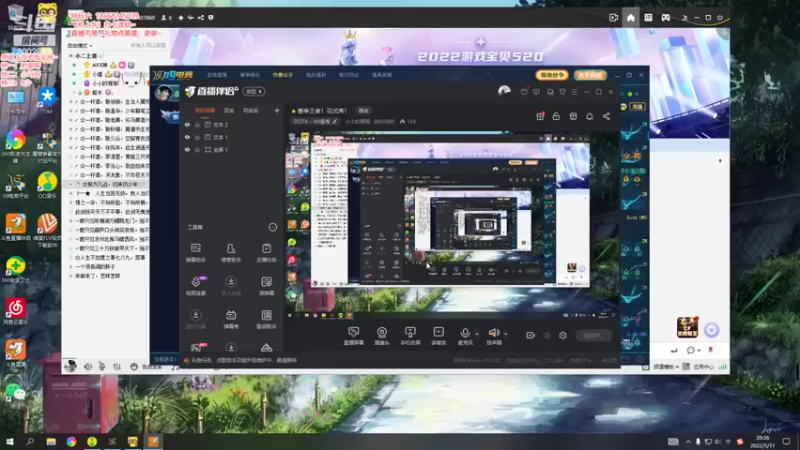Open the microphone options arrow

point(477,334)
